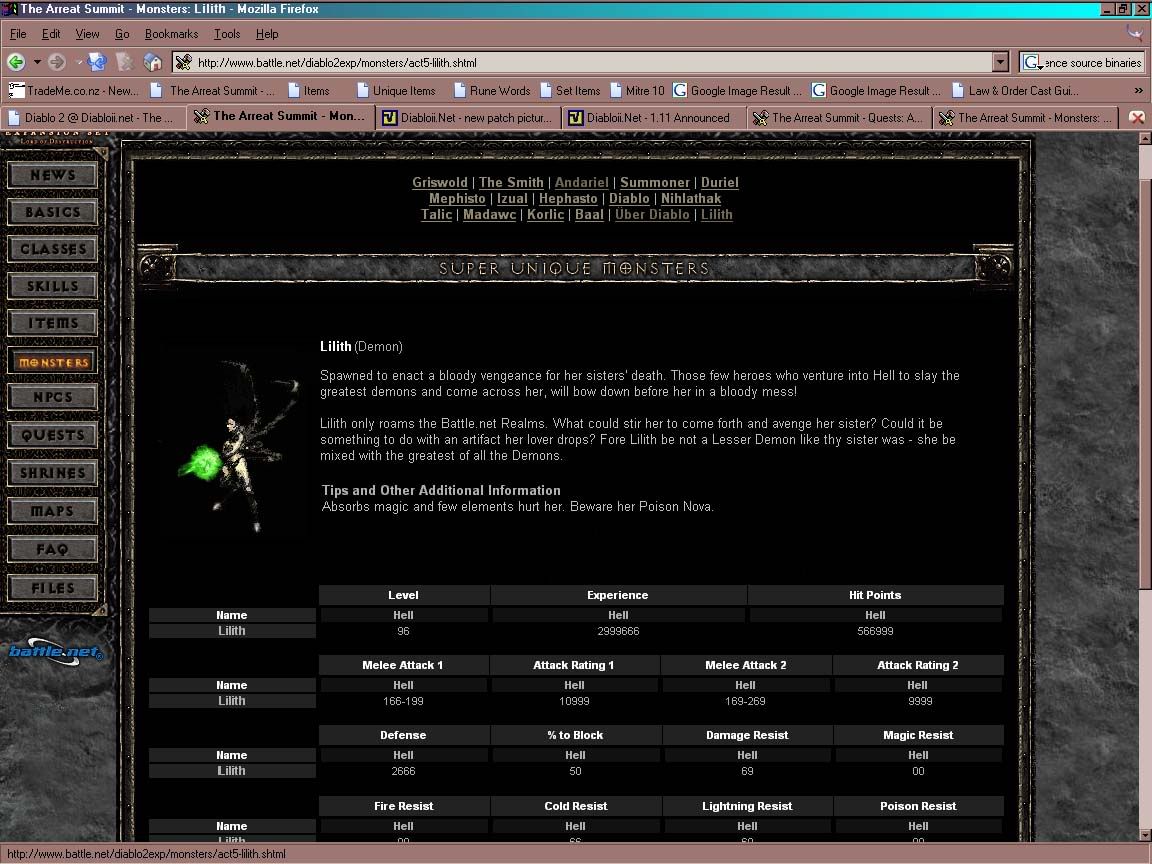This screenshot has height=864, width=1152.
Task: Click the experience value 2999666
Action: point(618,631)
